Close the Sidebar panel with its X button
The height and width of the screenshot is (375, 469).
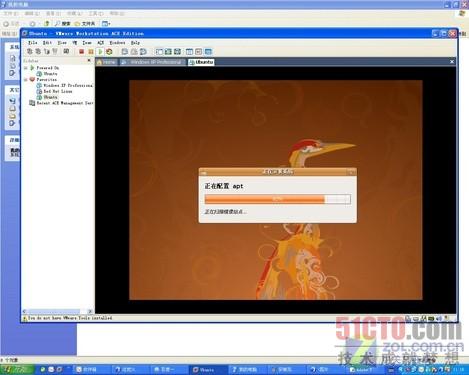[x=89, y=60]
